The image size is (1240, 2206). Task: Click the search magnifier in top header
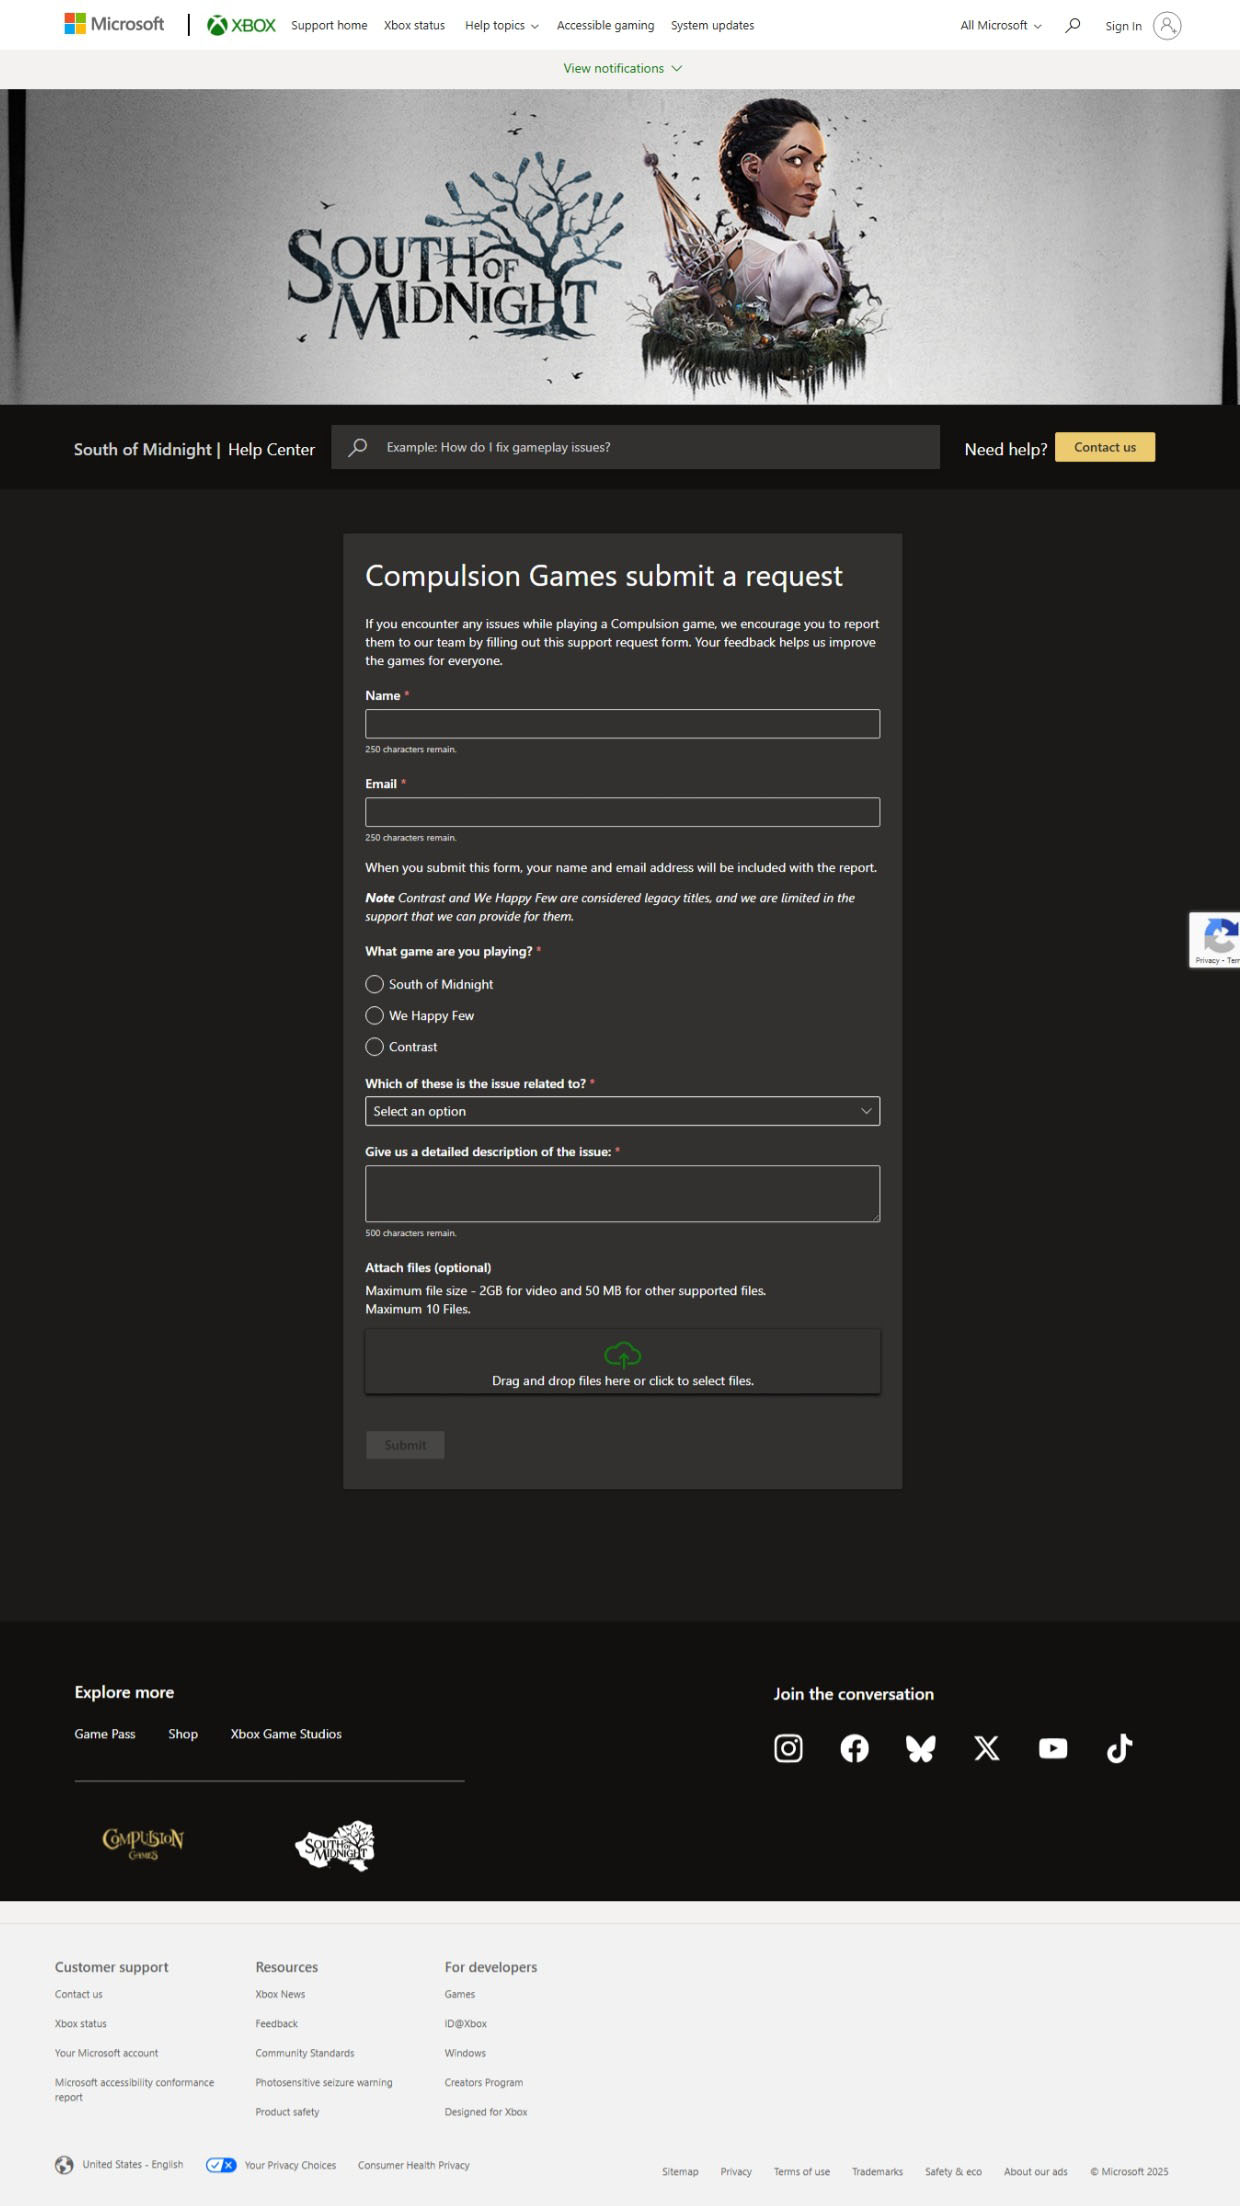1072,26
